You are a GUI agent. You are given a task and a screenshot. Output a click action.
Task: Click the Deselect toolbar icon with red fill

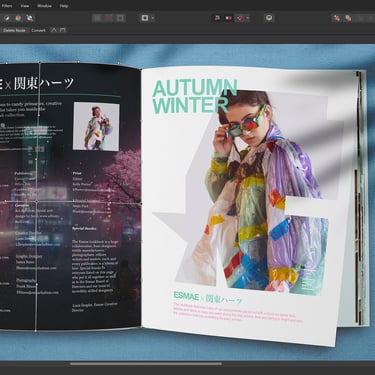(x=109, y=18)
